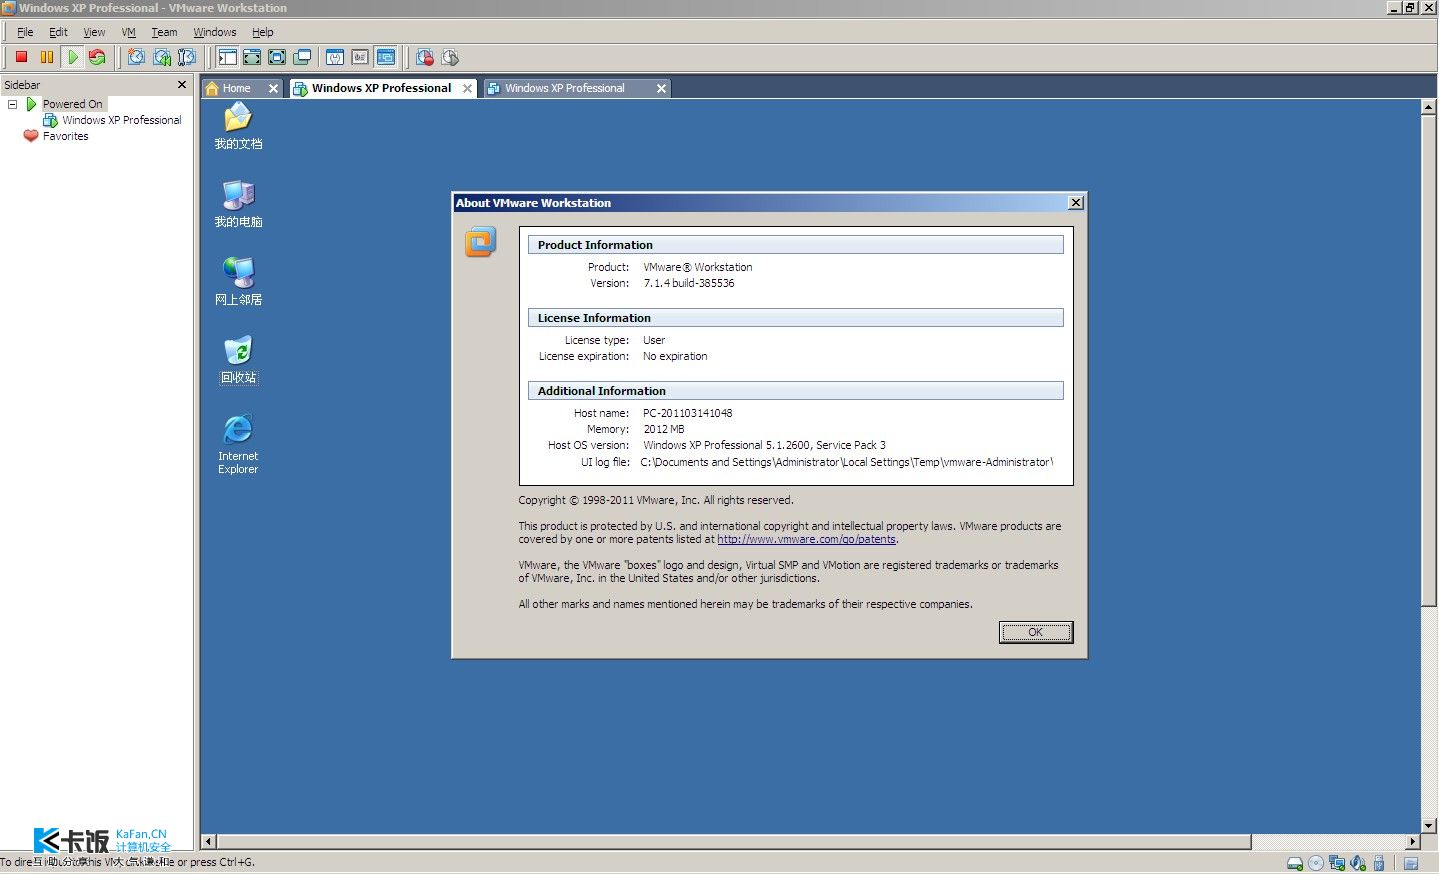Click the memory value 2012 MB
The width and height of the screenshot is (1439, 874).
[664, 429]
